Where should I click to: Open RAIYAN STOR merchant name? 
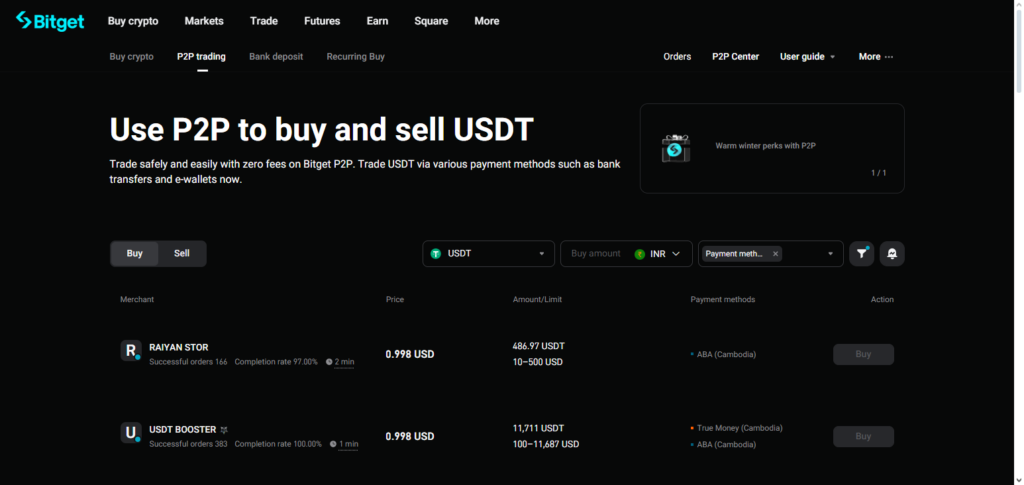[x=179, y=347]
